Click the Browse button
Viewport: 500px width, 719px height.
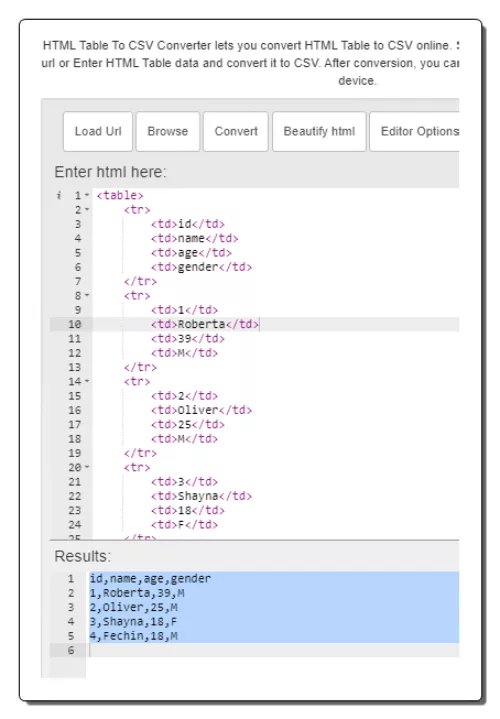click(168, 131)
